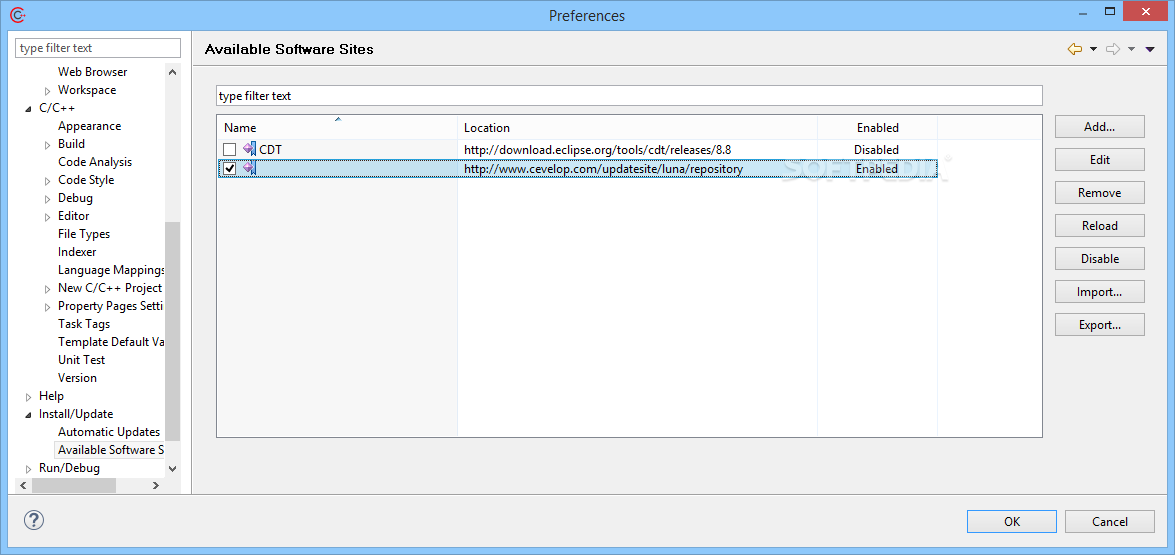Confirm with the OK button
Screen dimensions: 1175x555
[1012, 521]
